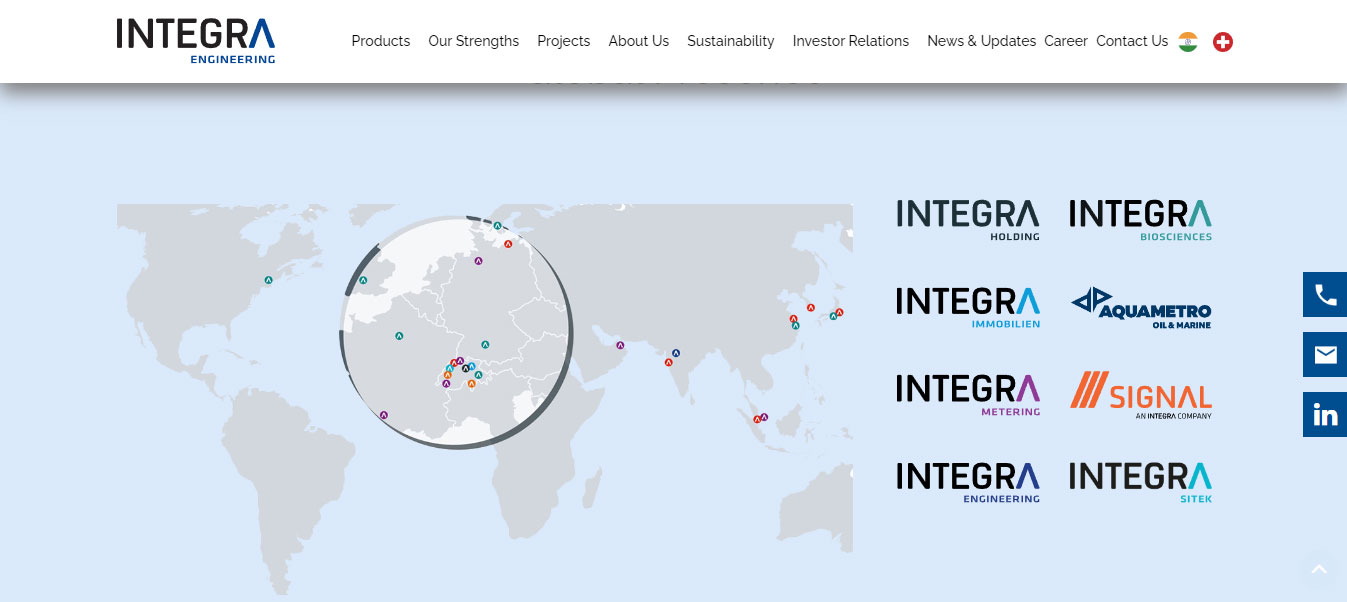The height and width of the screenshot is (602, 1347).
Task: Visit the LinkedIn icon in the sidebar
Action: tap(1324, 414)
